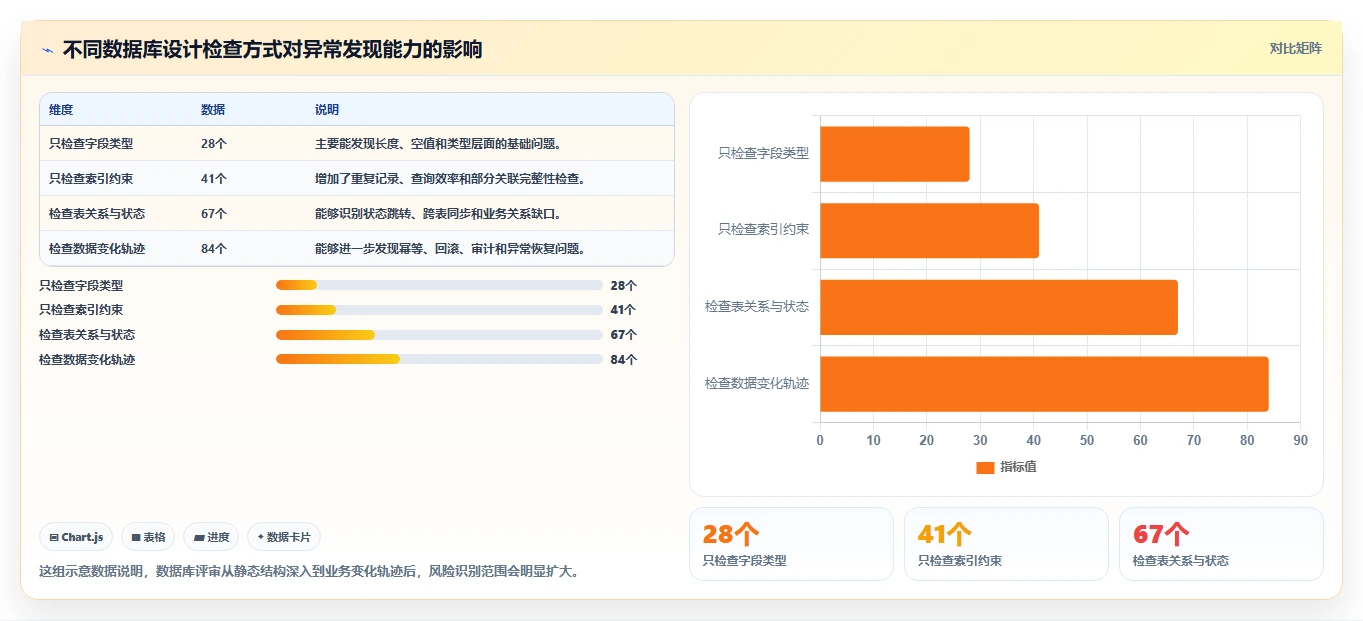The width and height of the screenshot is (1363, 621).
Task: Select the Chart.js tag chip
Action: tap(77, 537)
